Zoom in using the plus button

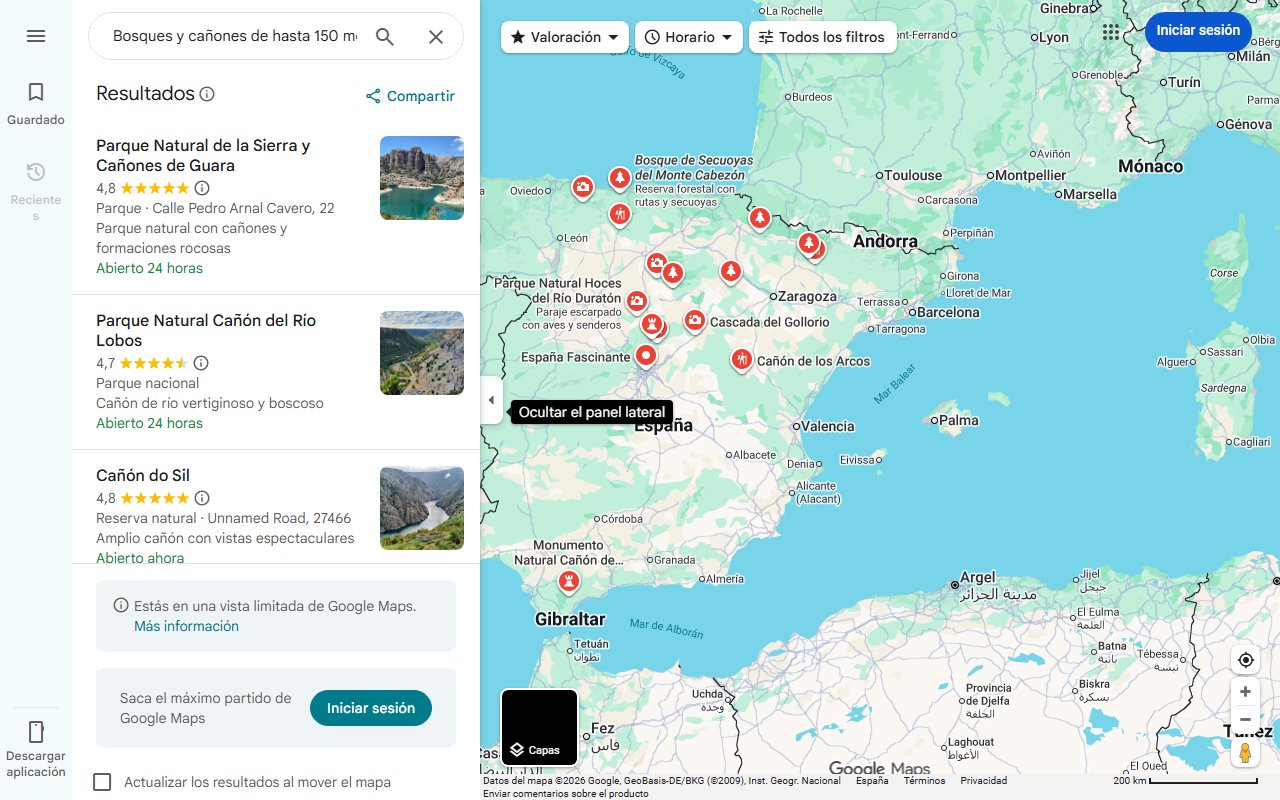pos(1245,691)
